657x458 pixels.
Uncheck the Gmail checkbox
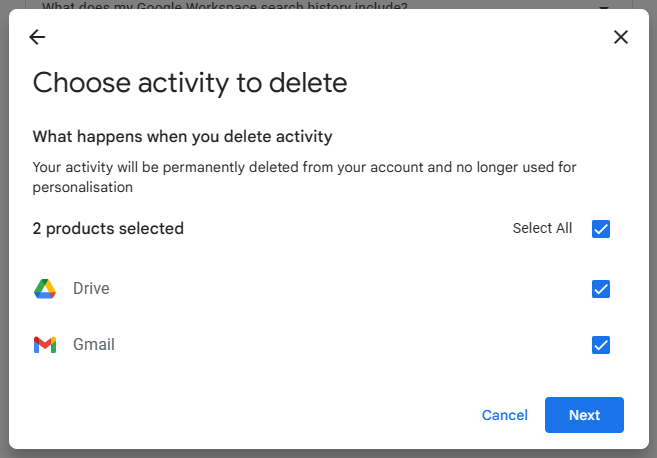click(600, 345)
